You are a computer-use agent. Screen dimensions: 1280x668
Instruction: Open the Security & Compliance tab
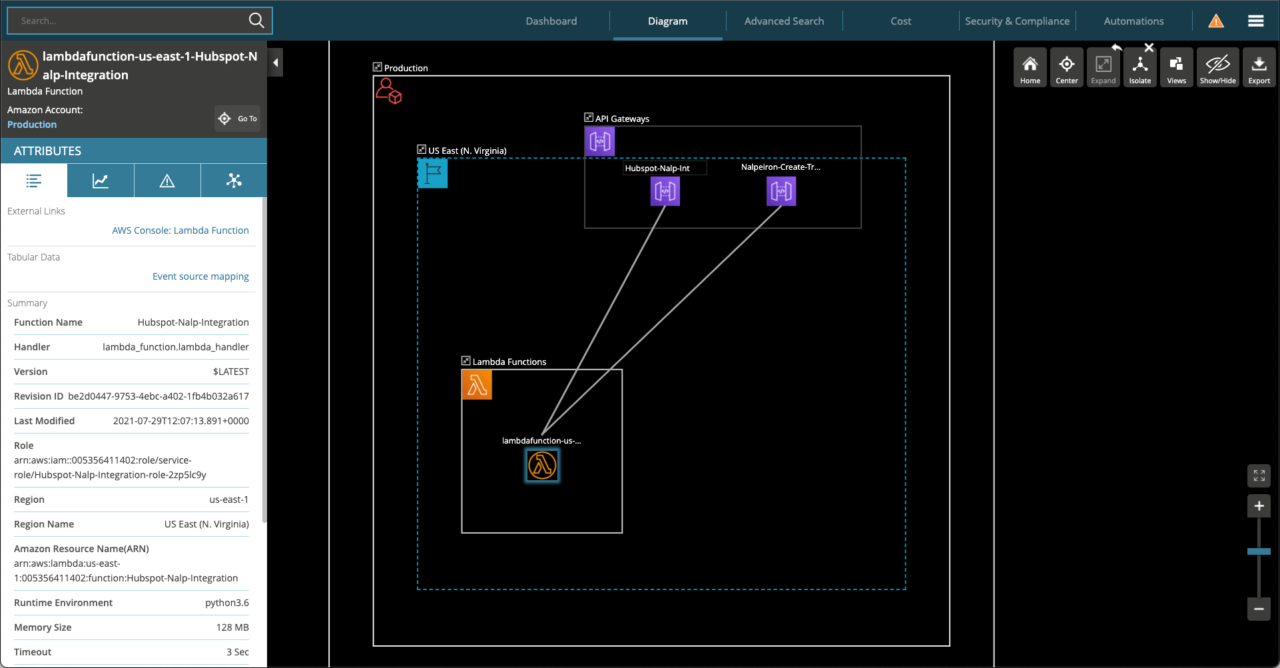click(1017, 20)
